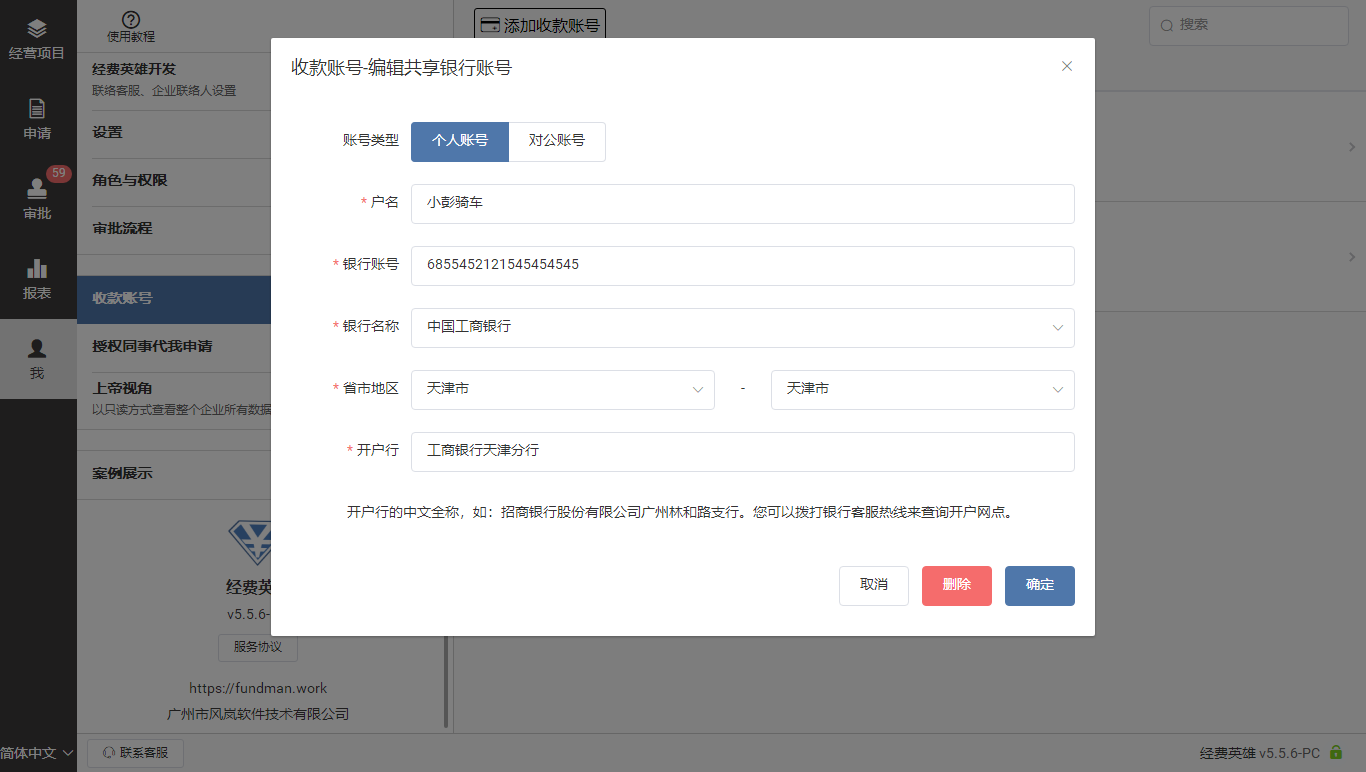Confirm with the 确定 button
Viewport: 1366px width, 772px height.
1039,585
